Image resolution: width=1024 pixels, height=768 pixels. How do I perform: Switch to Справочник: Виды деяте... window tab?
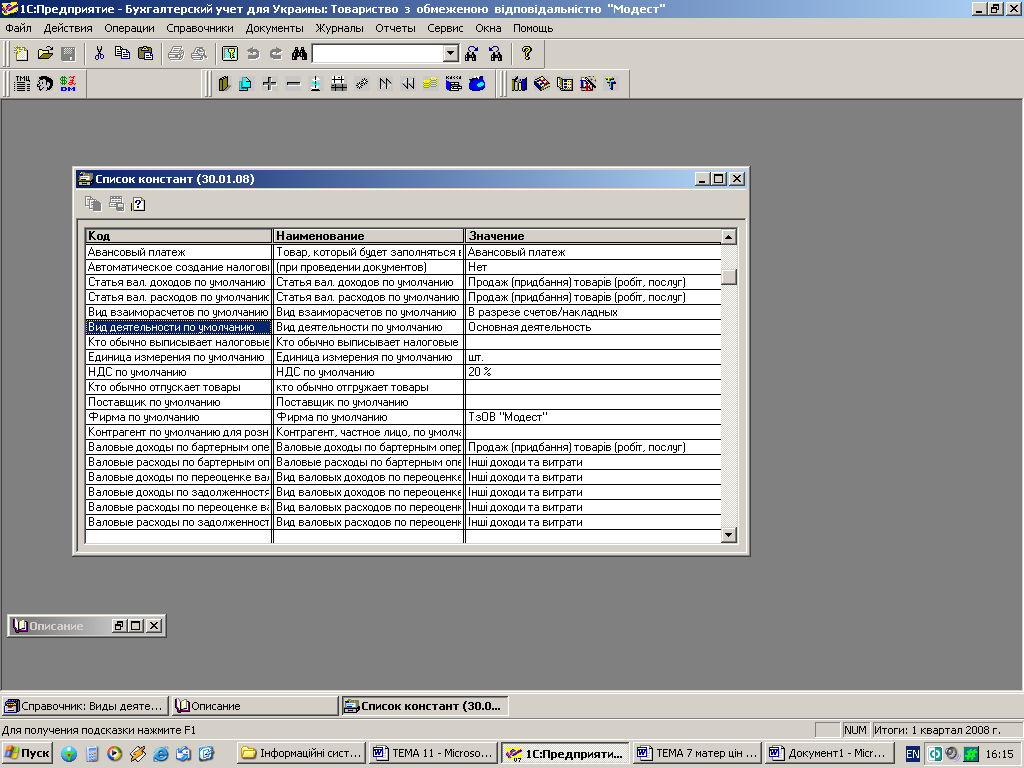[x=84, y=706]
